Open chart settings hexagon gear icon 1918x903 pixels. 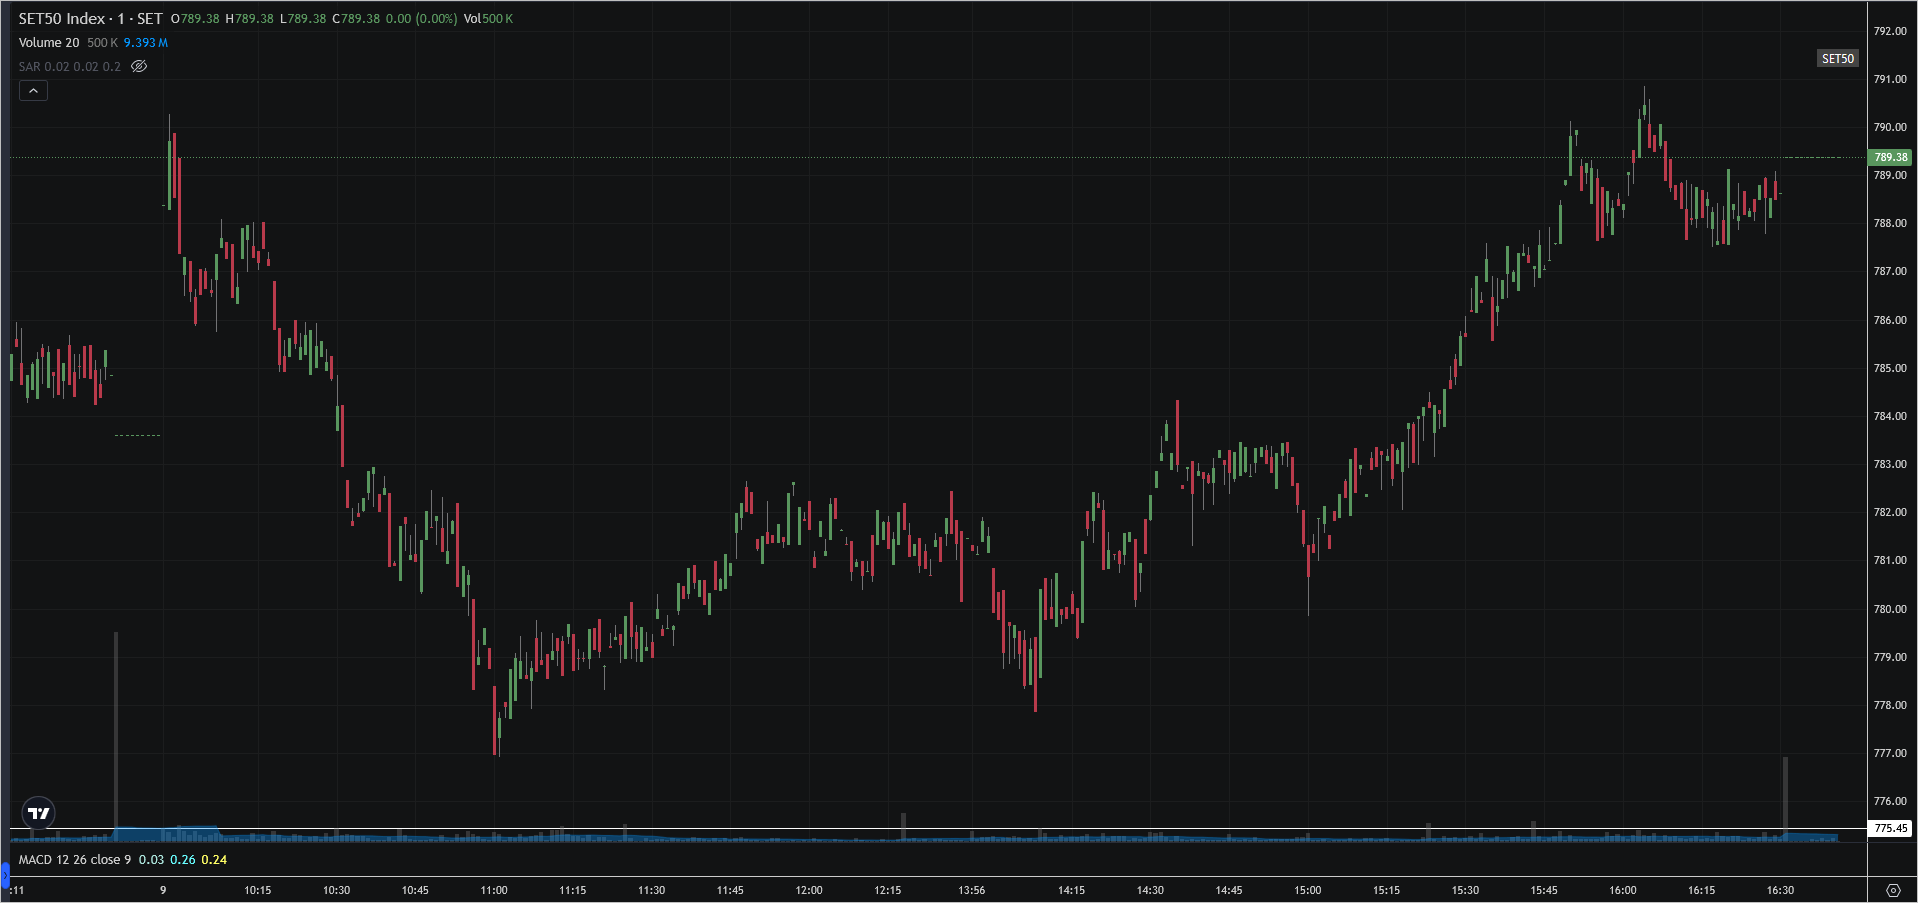pos(1892,890)
